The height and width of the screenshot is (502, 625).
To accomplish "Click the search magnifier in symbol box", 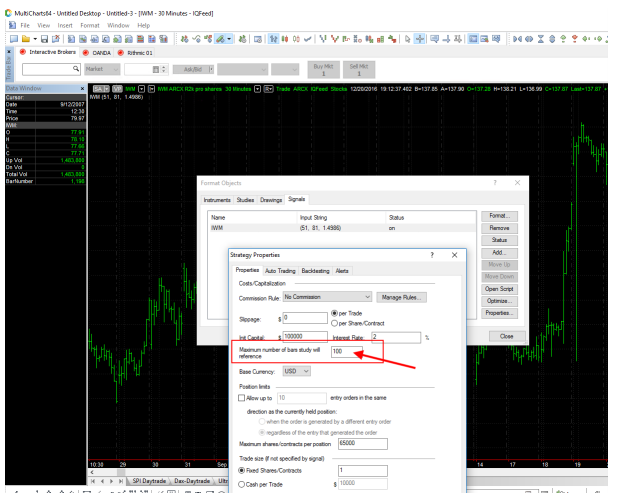I will [x=76, y=69].
